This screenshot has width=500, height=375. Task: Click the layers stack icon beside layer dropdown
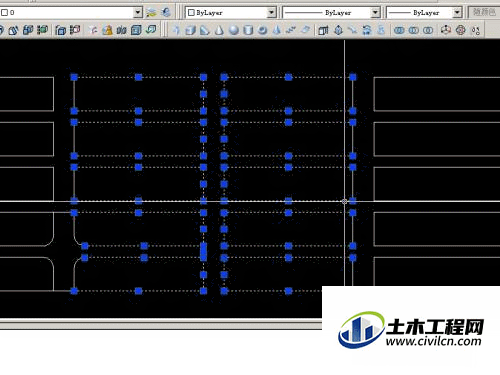pyautogui.click(x=151, y=13)
